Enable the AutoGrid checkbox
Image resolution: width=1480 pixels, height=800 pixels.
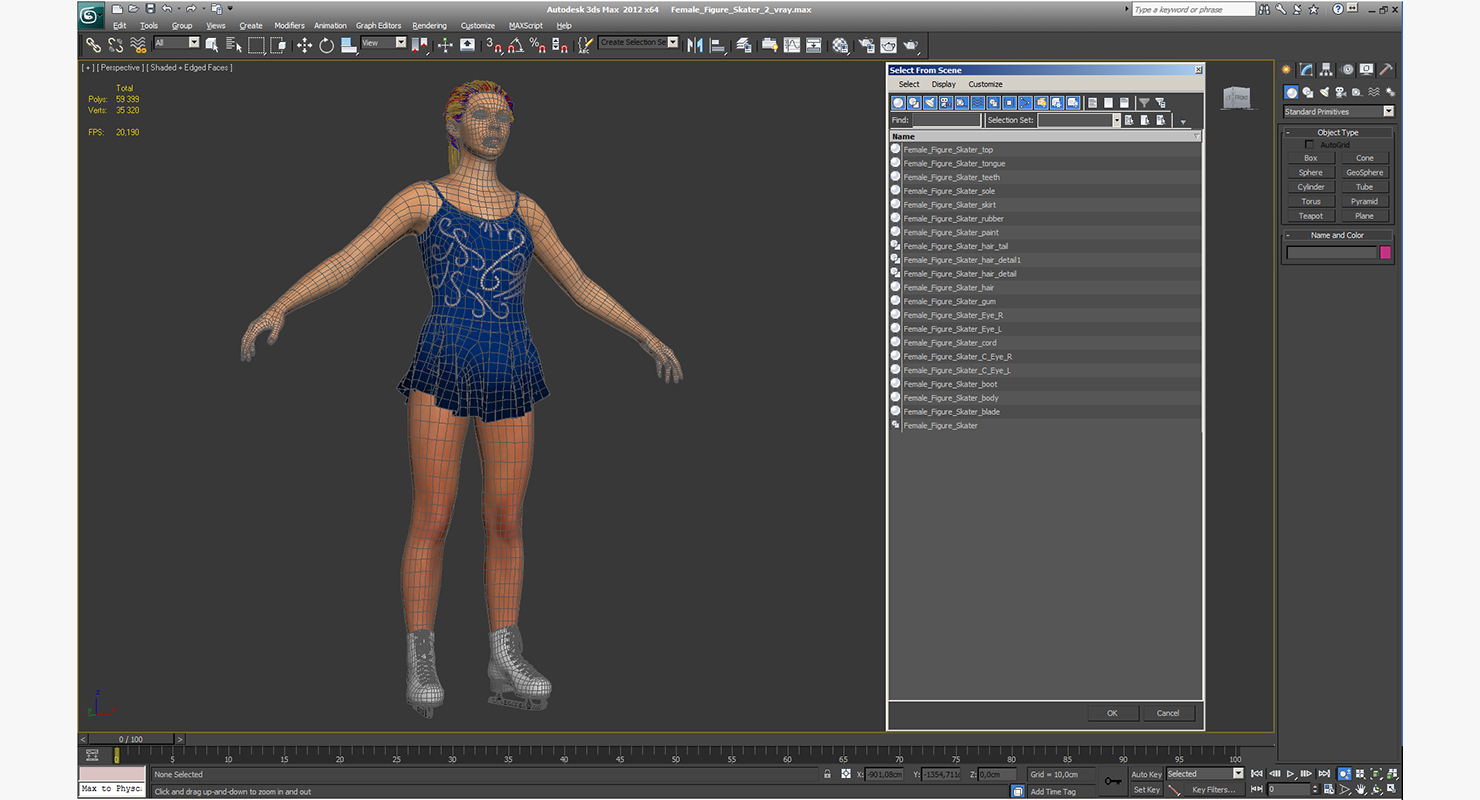[x=1310, y=145]
